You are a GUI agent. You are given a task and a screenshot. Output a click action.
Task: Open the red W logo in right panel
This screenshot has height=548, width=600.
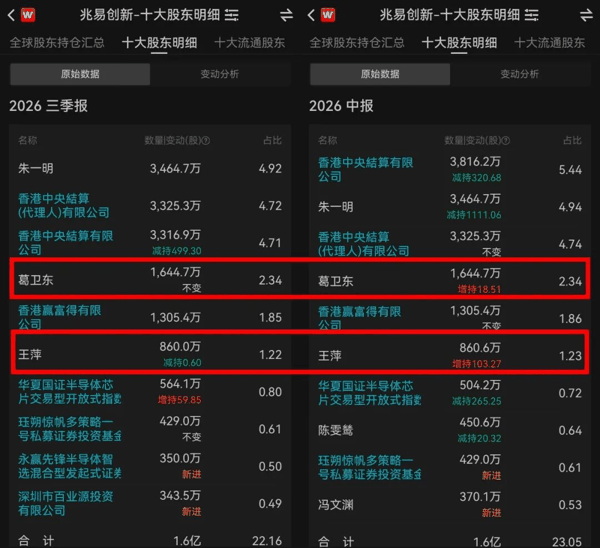point(328,15)
